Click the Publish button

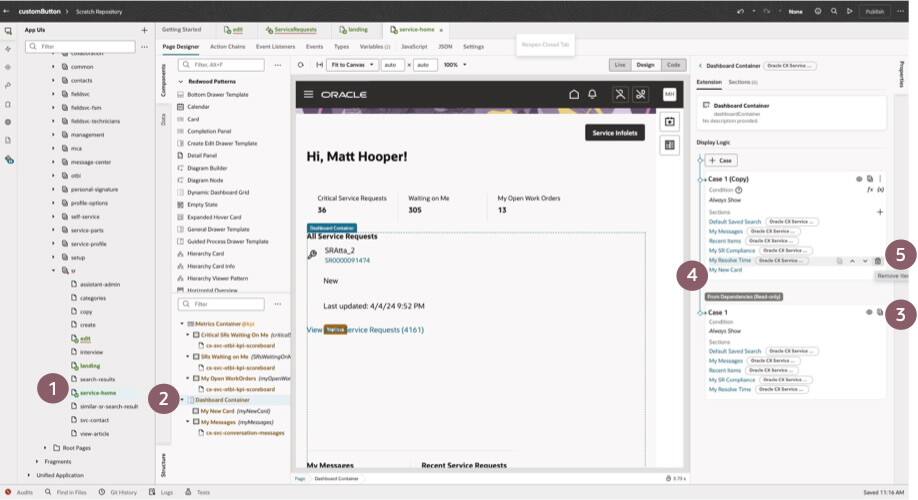[875, 11]
